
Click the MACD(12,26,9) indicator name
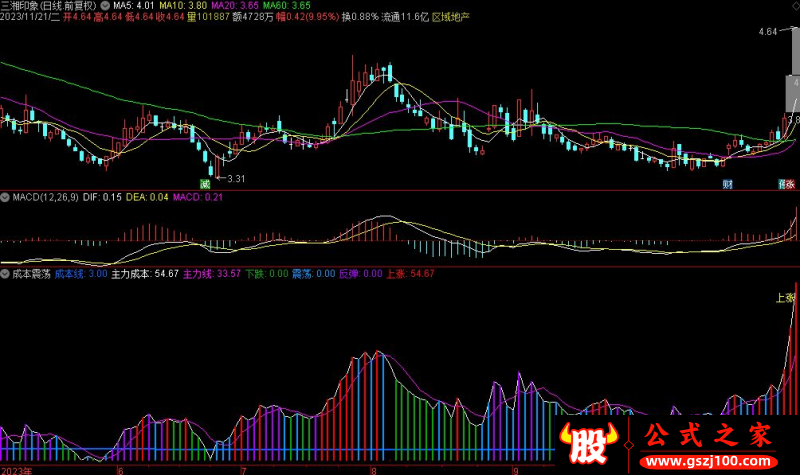[45, 197]
